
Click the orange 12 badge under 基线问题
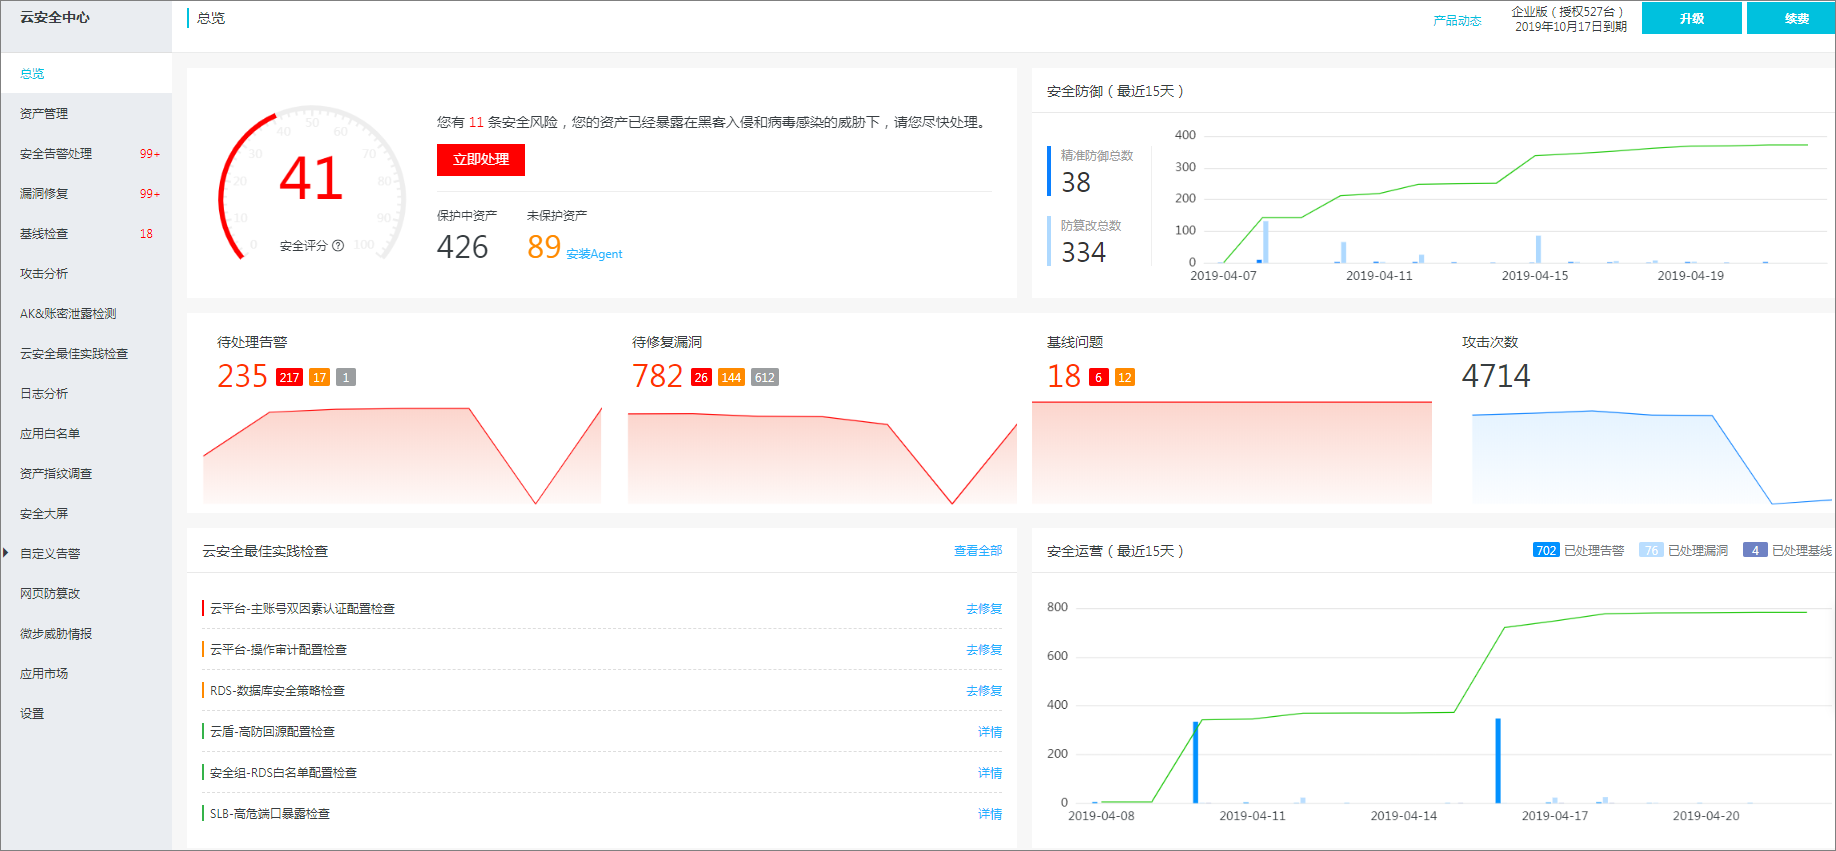click(x=1125, y=377)
